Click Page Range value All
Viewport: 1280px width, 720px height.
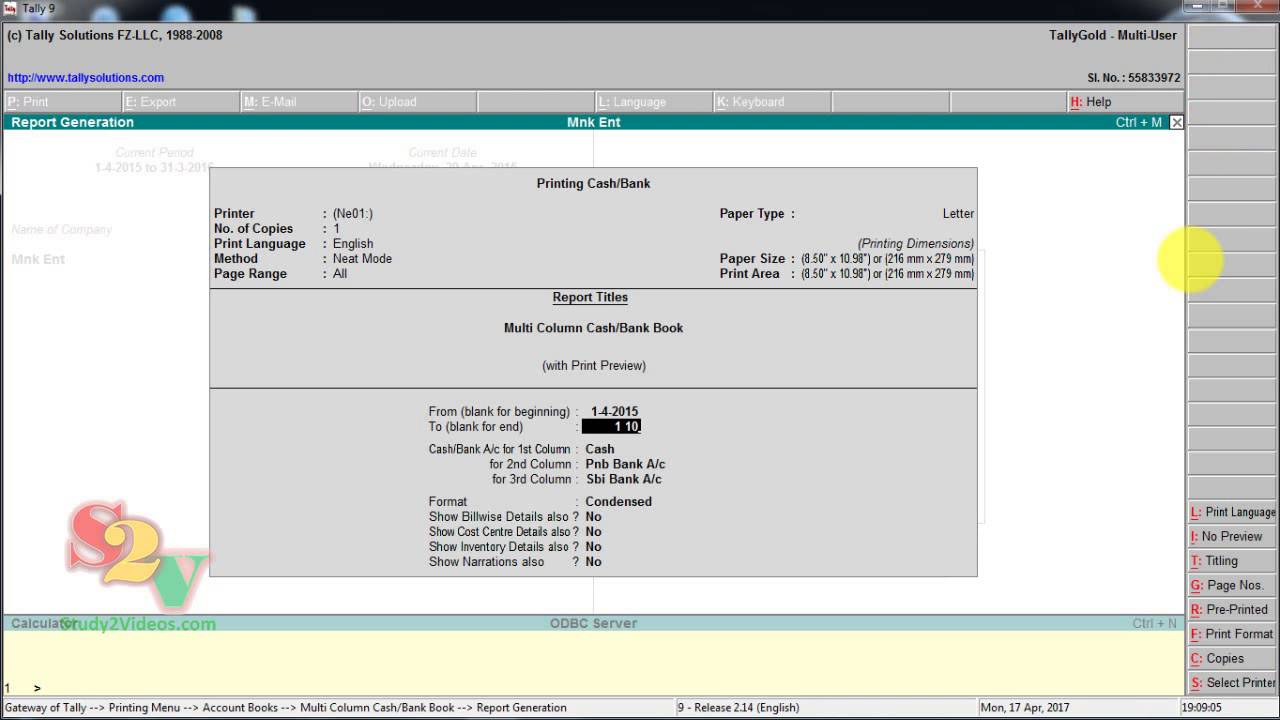tap(340, 274)
